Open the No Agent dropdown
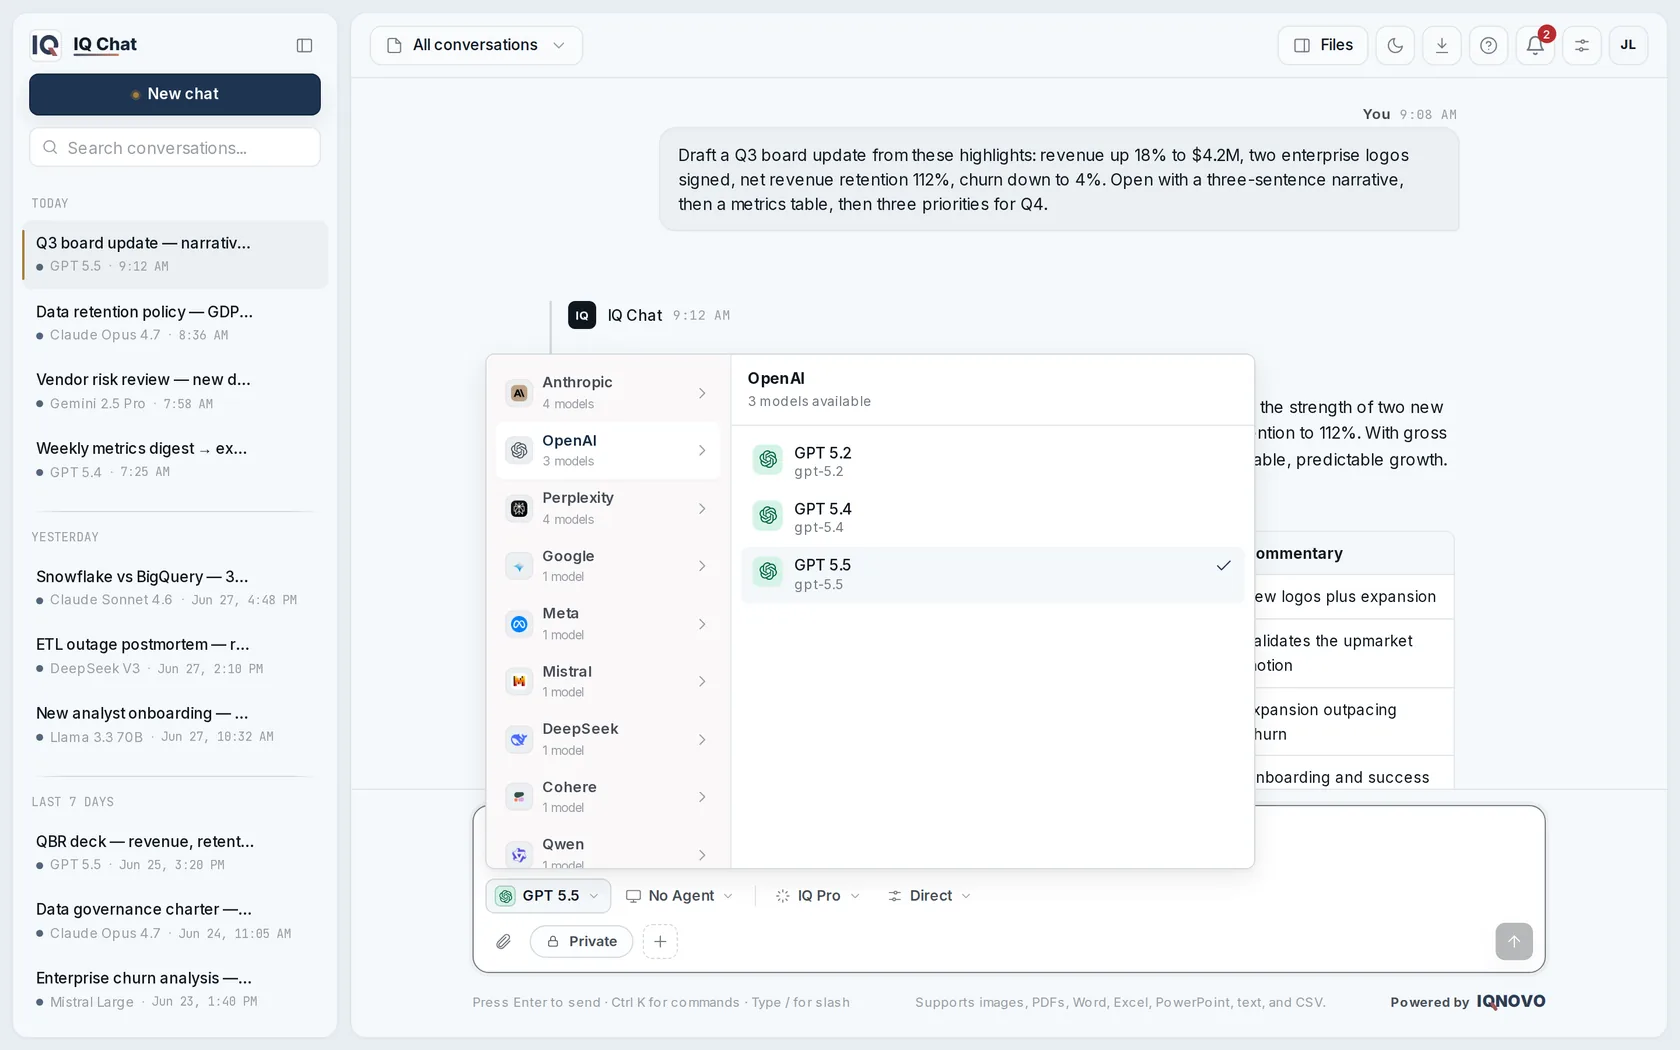The image size is (1680, 1050). coord(680,896)
